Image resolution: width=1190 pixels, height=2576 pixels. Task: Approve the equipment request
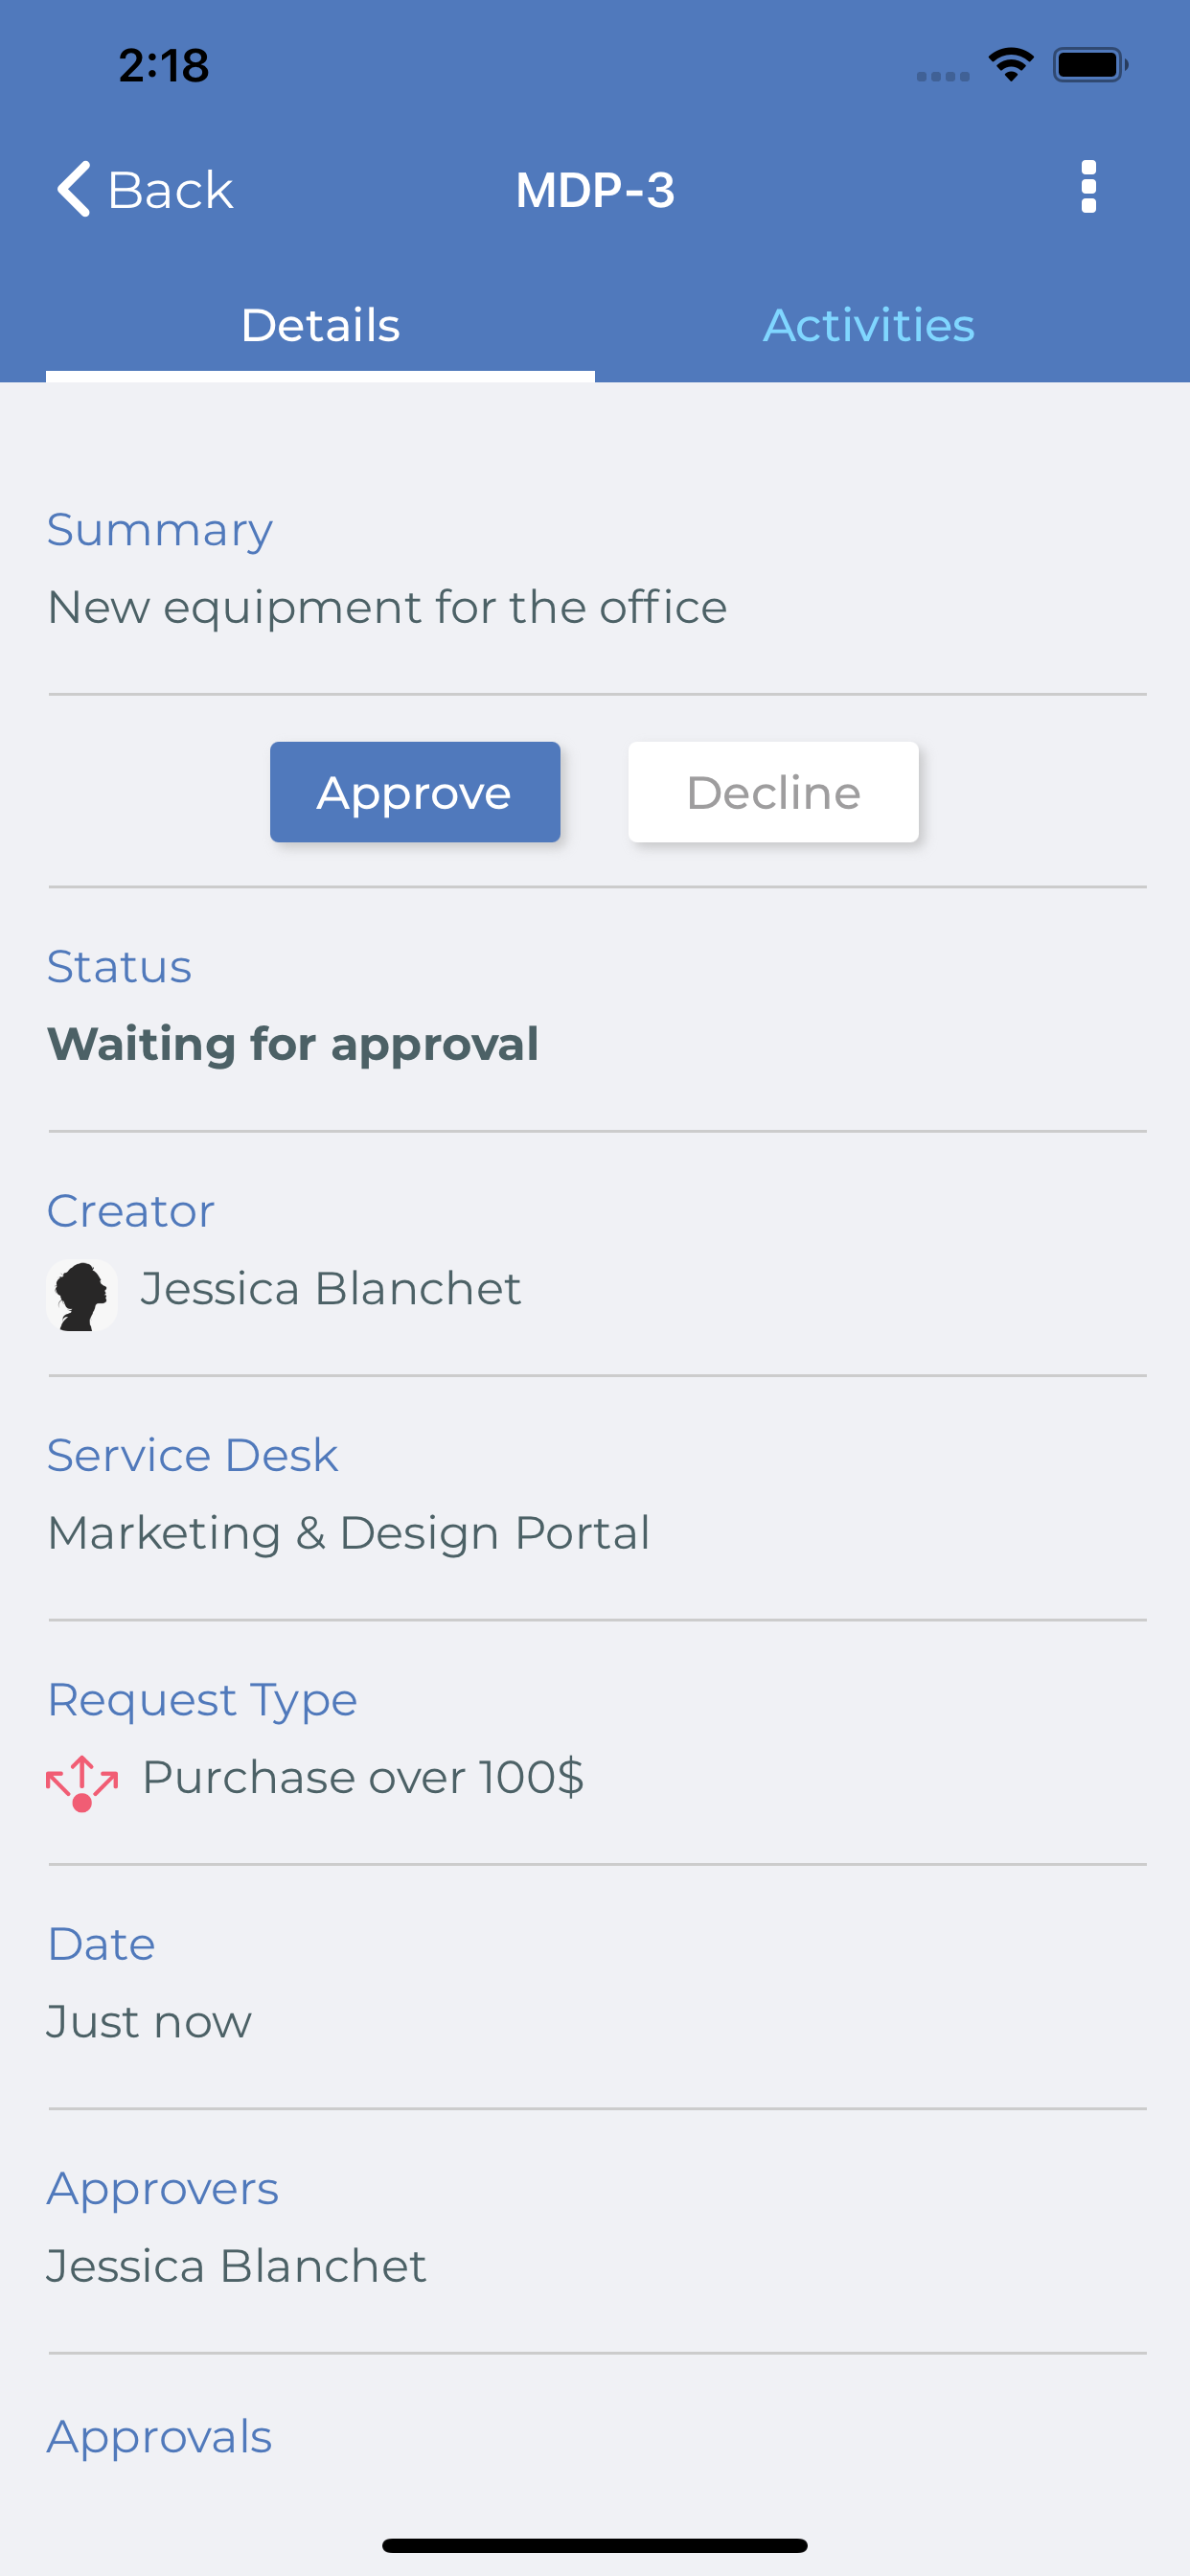[415, 792]
